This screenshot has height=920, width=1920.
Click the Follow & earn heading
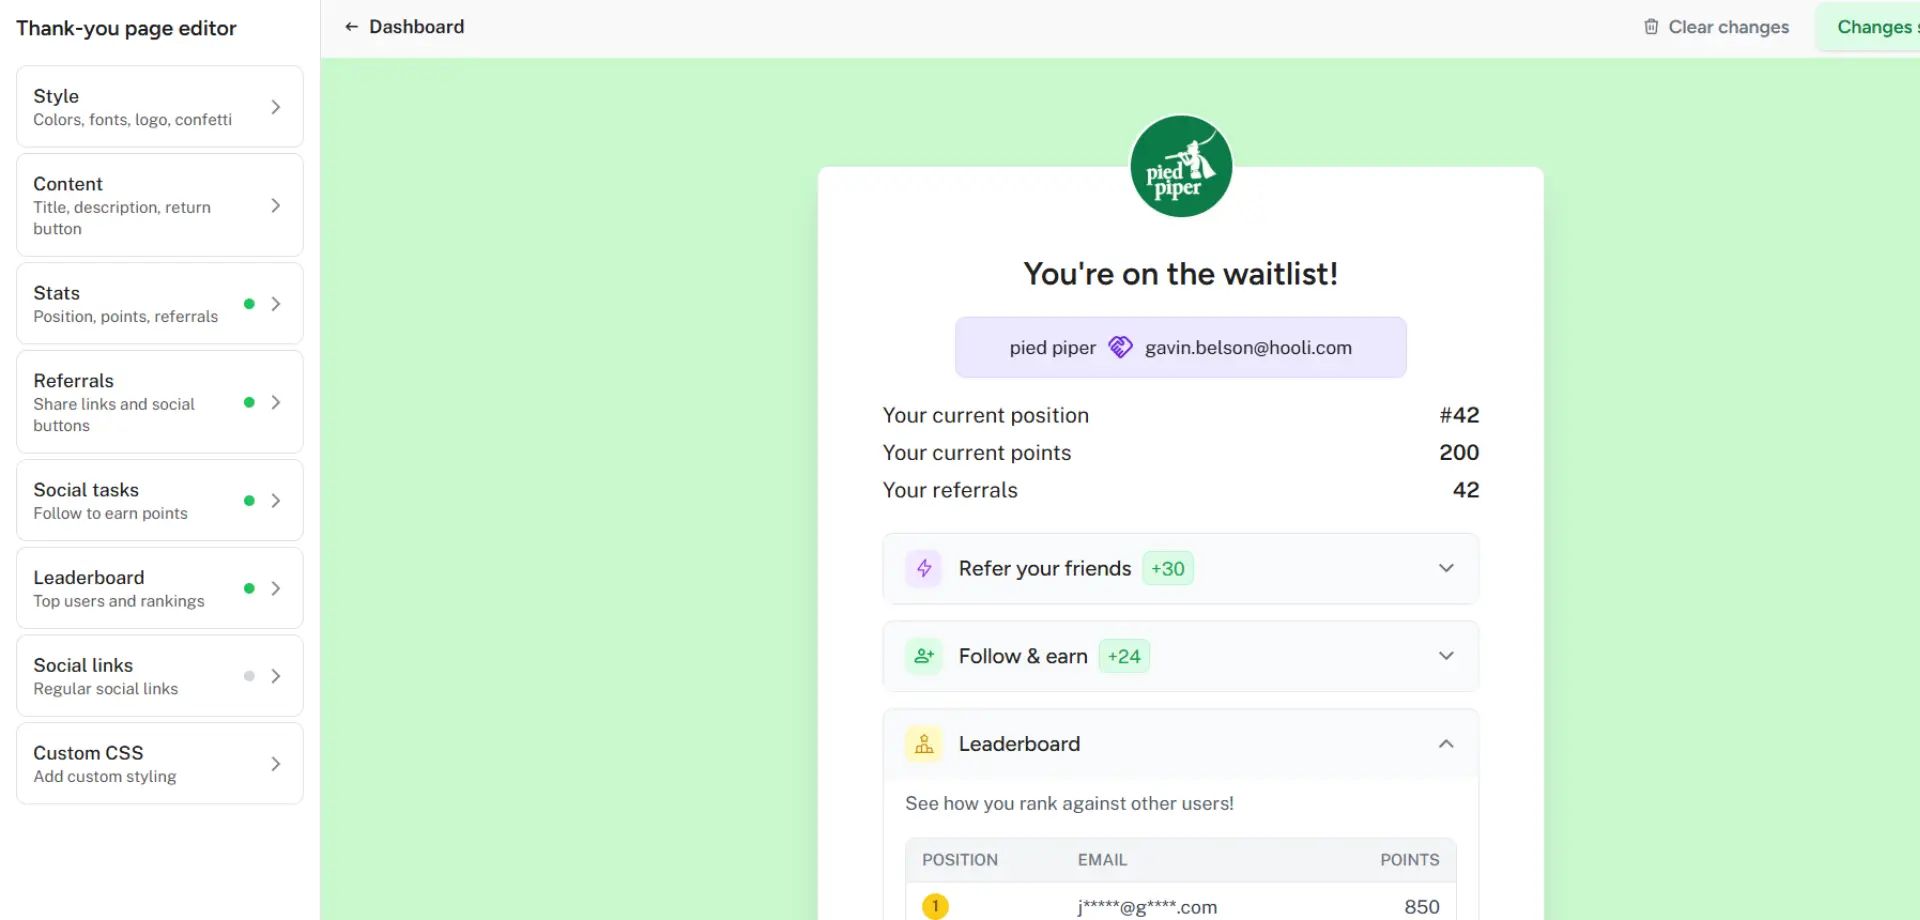(x=1023, y=656)
